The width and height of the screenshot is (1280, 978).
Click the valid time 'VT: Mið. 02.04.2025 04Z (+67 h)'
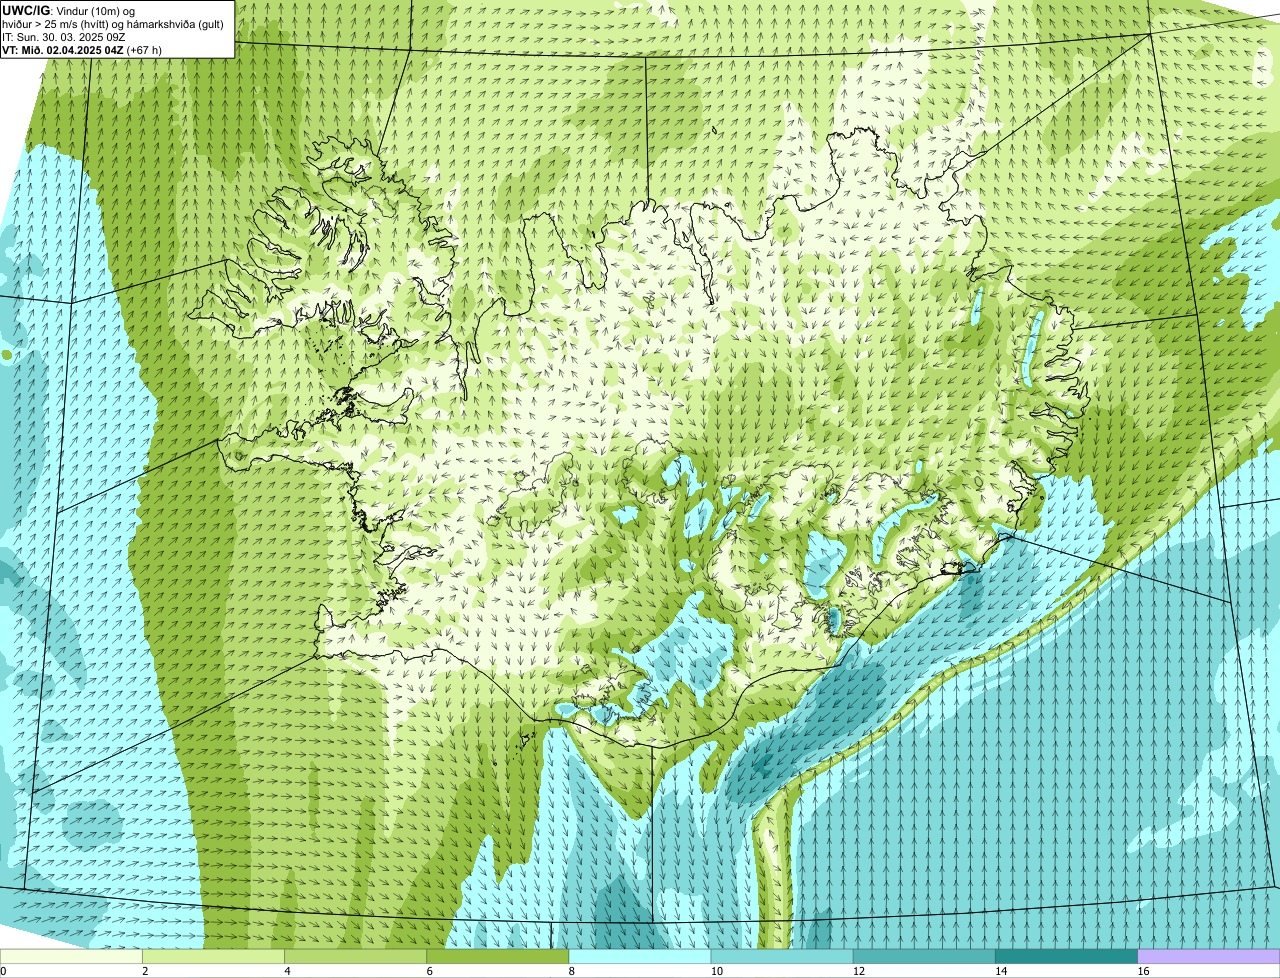pyautogui.click(x=82, y=49)
